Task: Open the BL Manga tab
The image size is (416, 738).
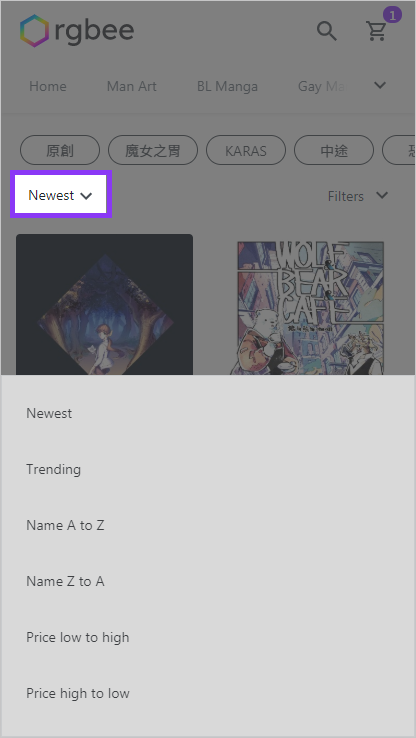Action: pyautogui.click(x=227, y=86)
